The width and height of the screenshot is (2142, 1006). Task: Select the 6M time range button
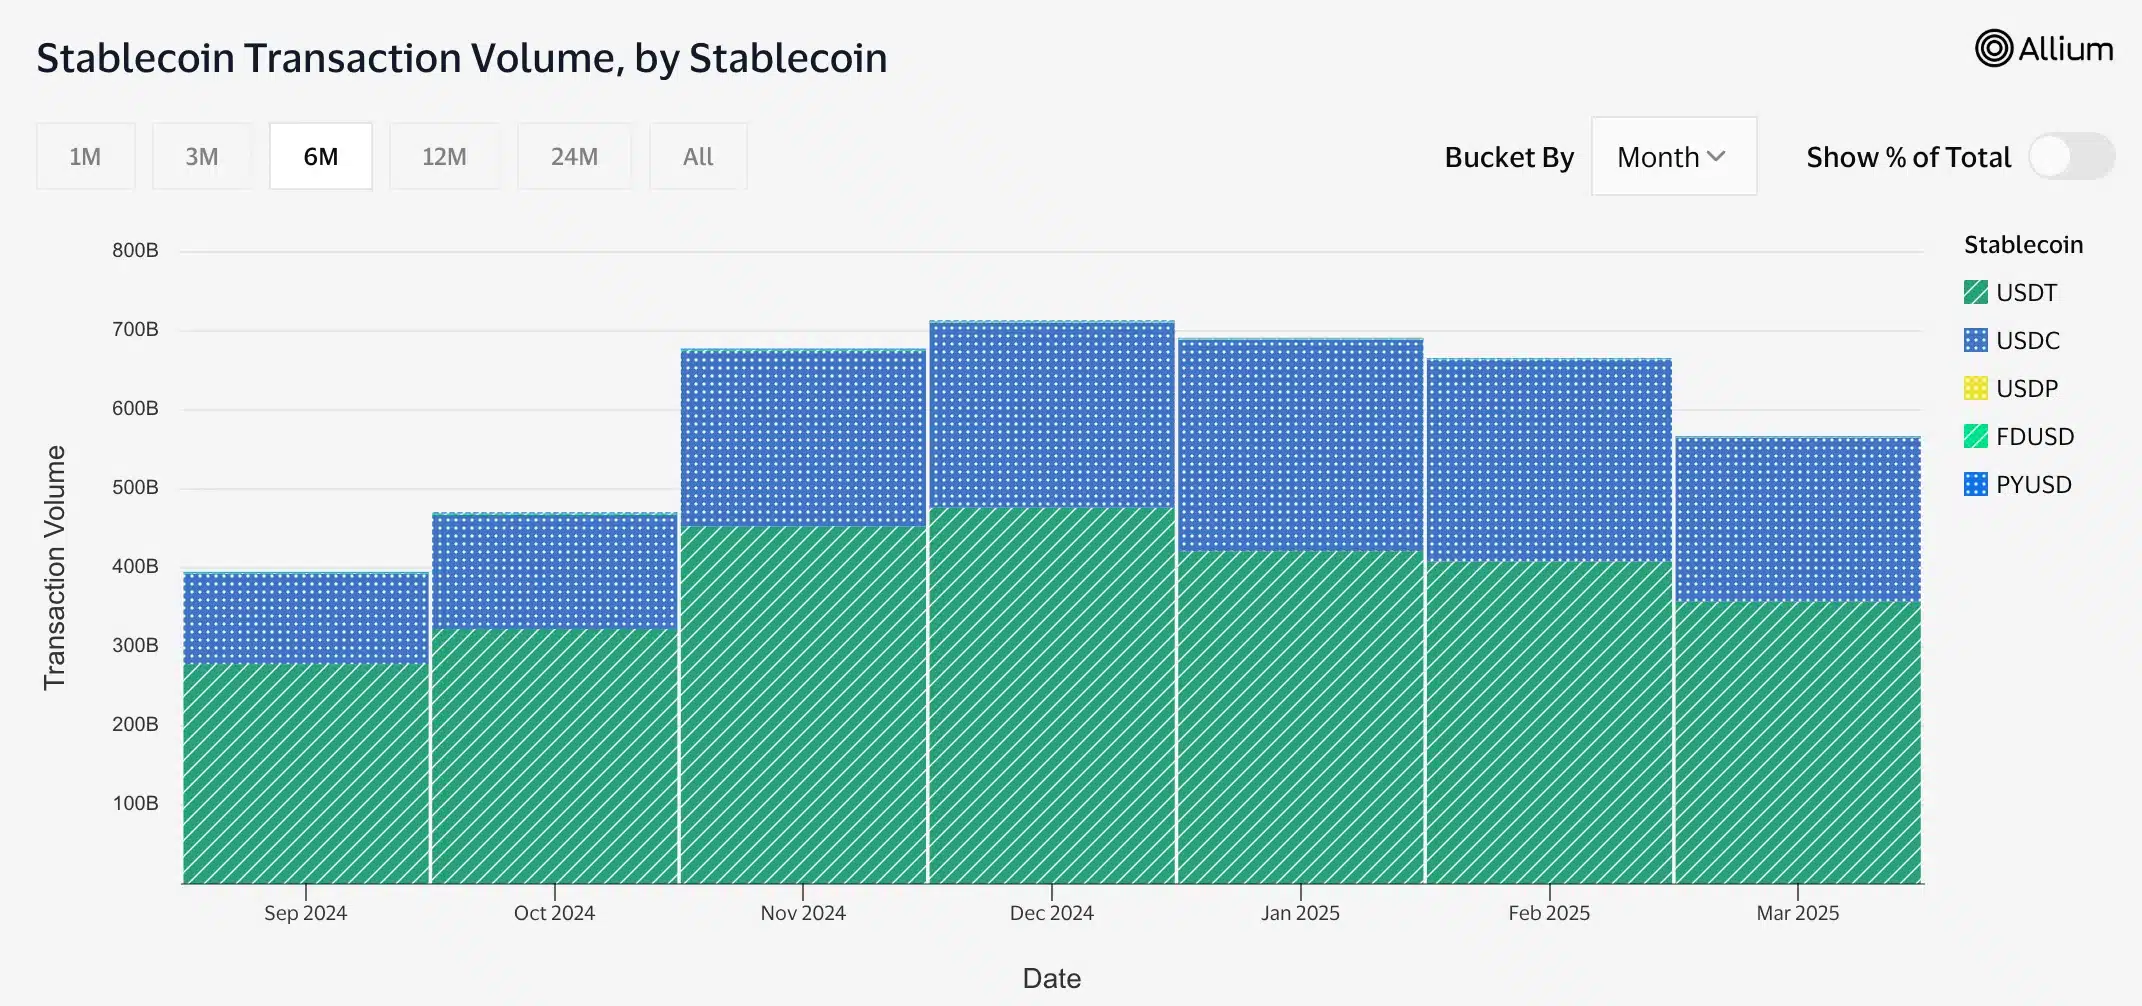321,157
